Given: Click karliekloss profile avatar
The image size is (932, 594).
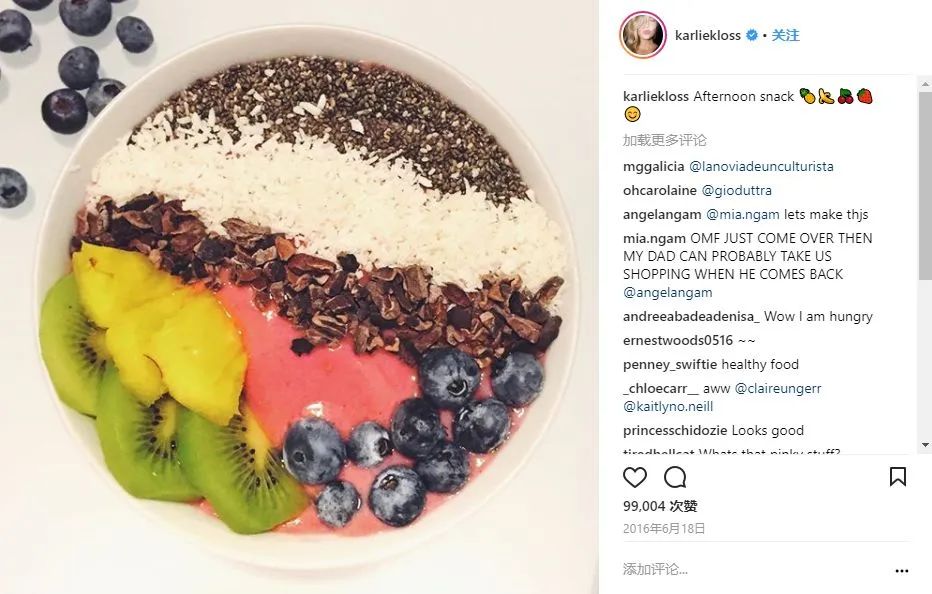Looking at the screenshot, I should coord(643,35).
